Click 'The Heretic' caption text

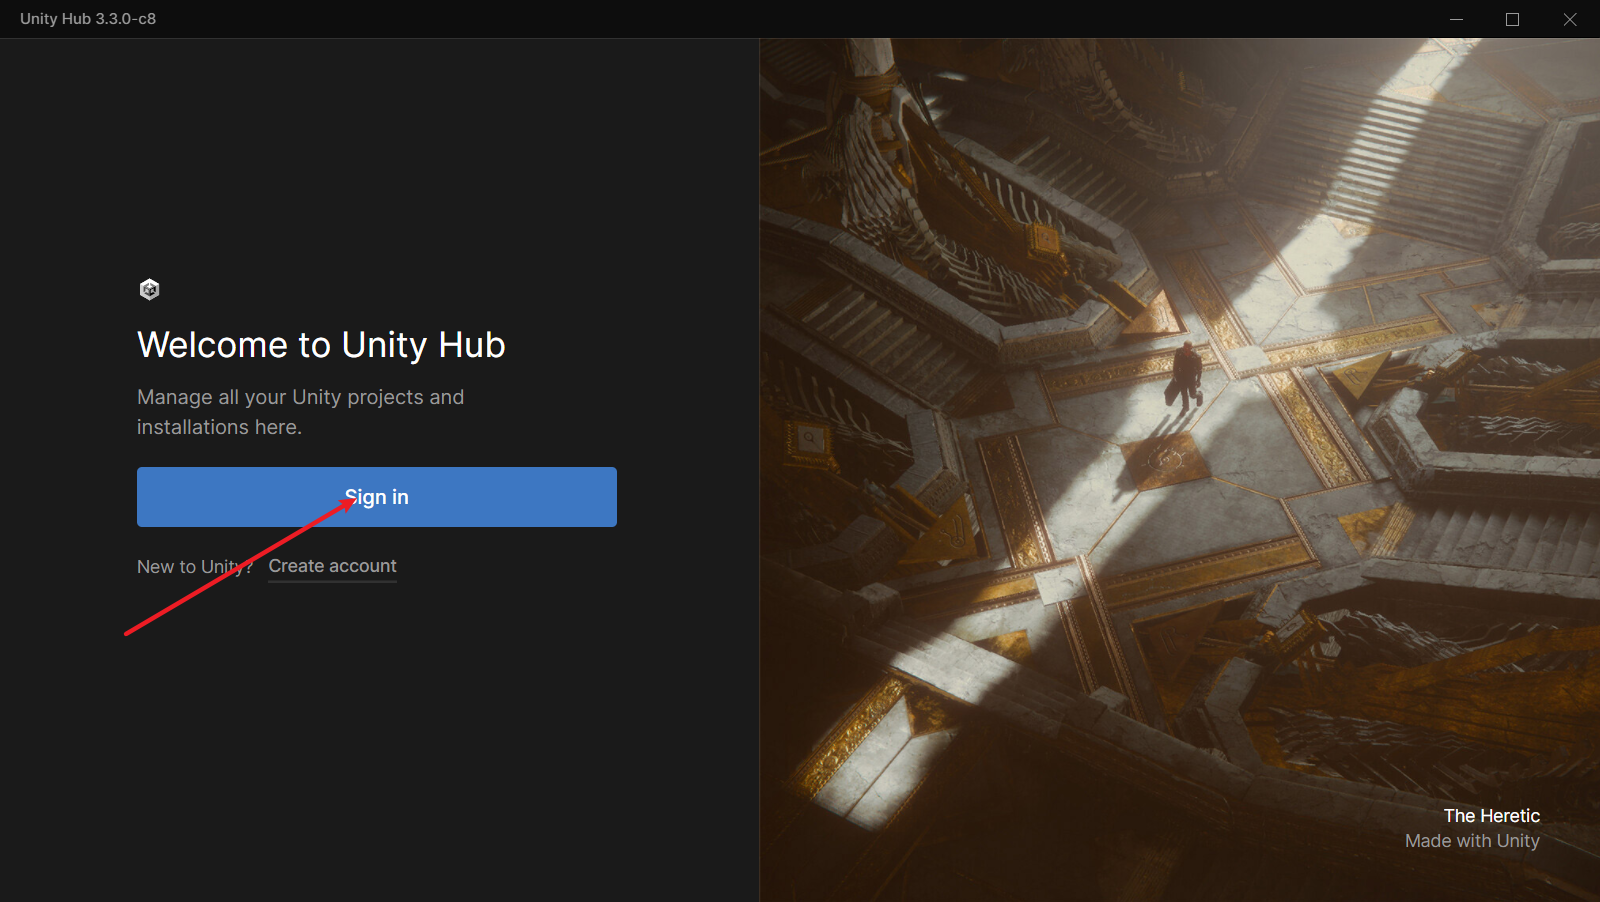pyautogui.click(x=1491, y=816)
